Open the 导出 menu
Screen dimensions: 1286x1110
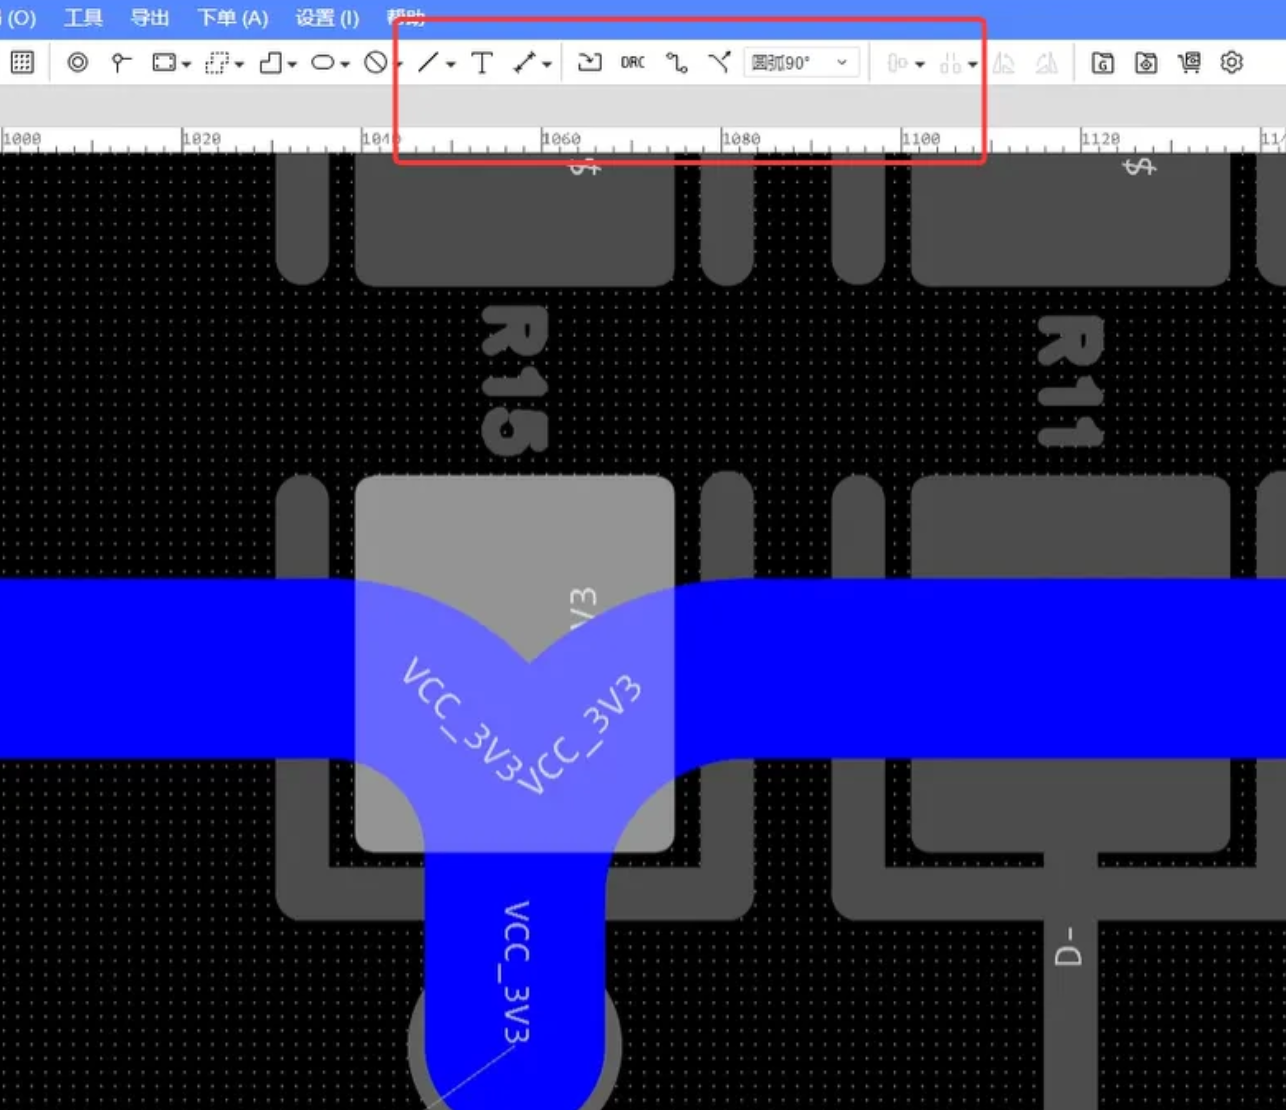[150, 18]
